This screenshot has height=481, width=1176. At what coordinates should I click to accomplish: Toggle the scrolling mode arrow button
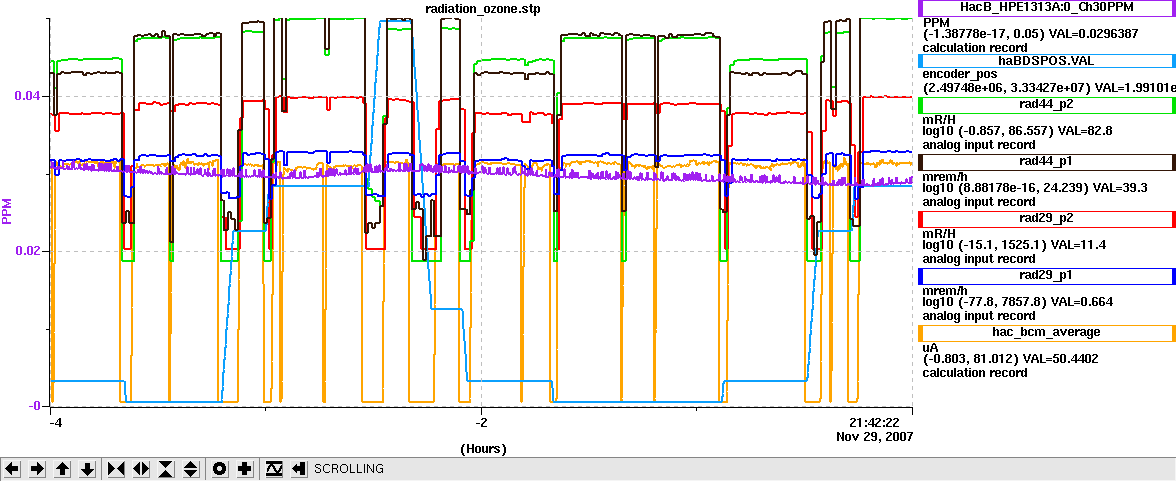click(299, 469)
